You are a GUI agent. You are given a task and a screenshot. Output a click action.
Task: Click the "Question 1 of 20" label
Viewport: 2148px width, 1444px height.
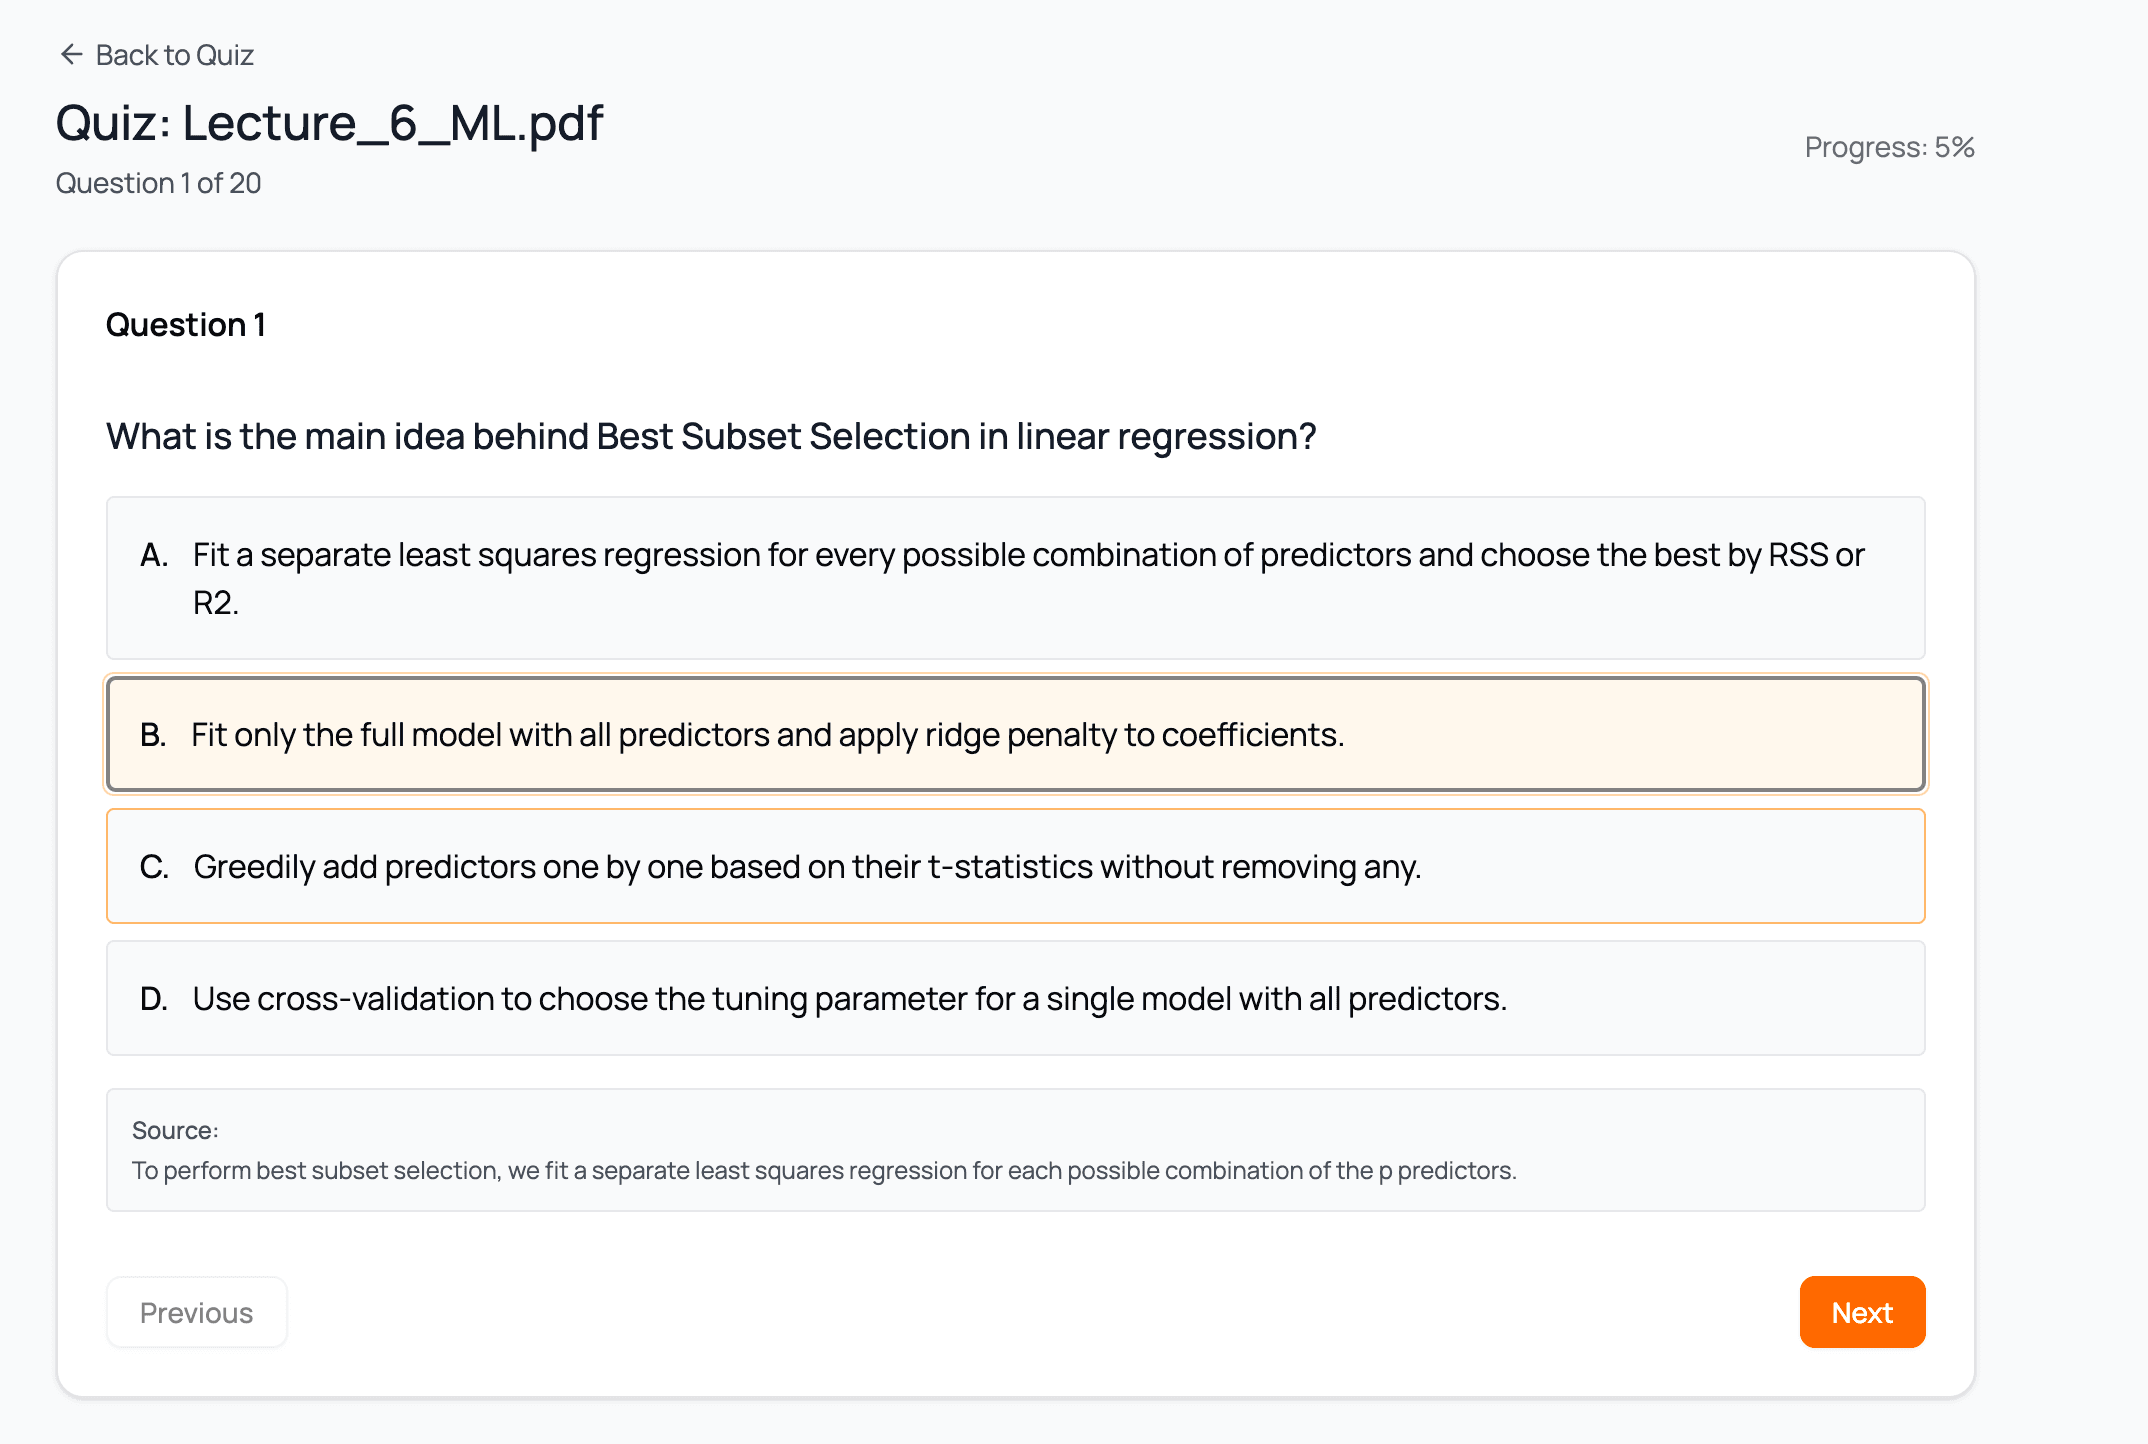pyautogui.click(x=159, y=183)
